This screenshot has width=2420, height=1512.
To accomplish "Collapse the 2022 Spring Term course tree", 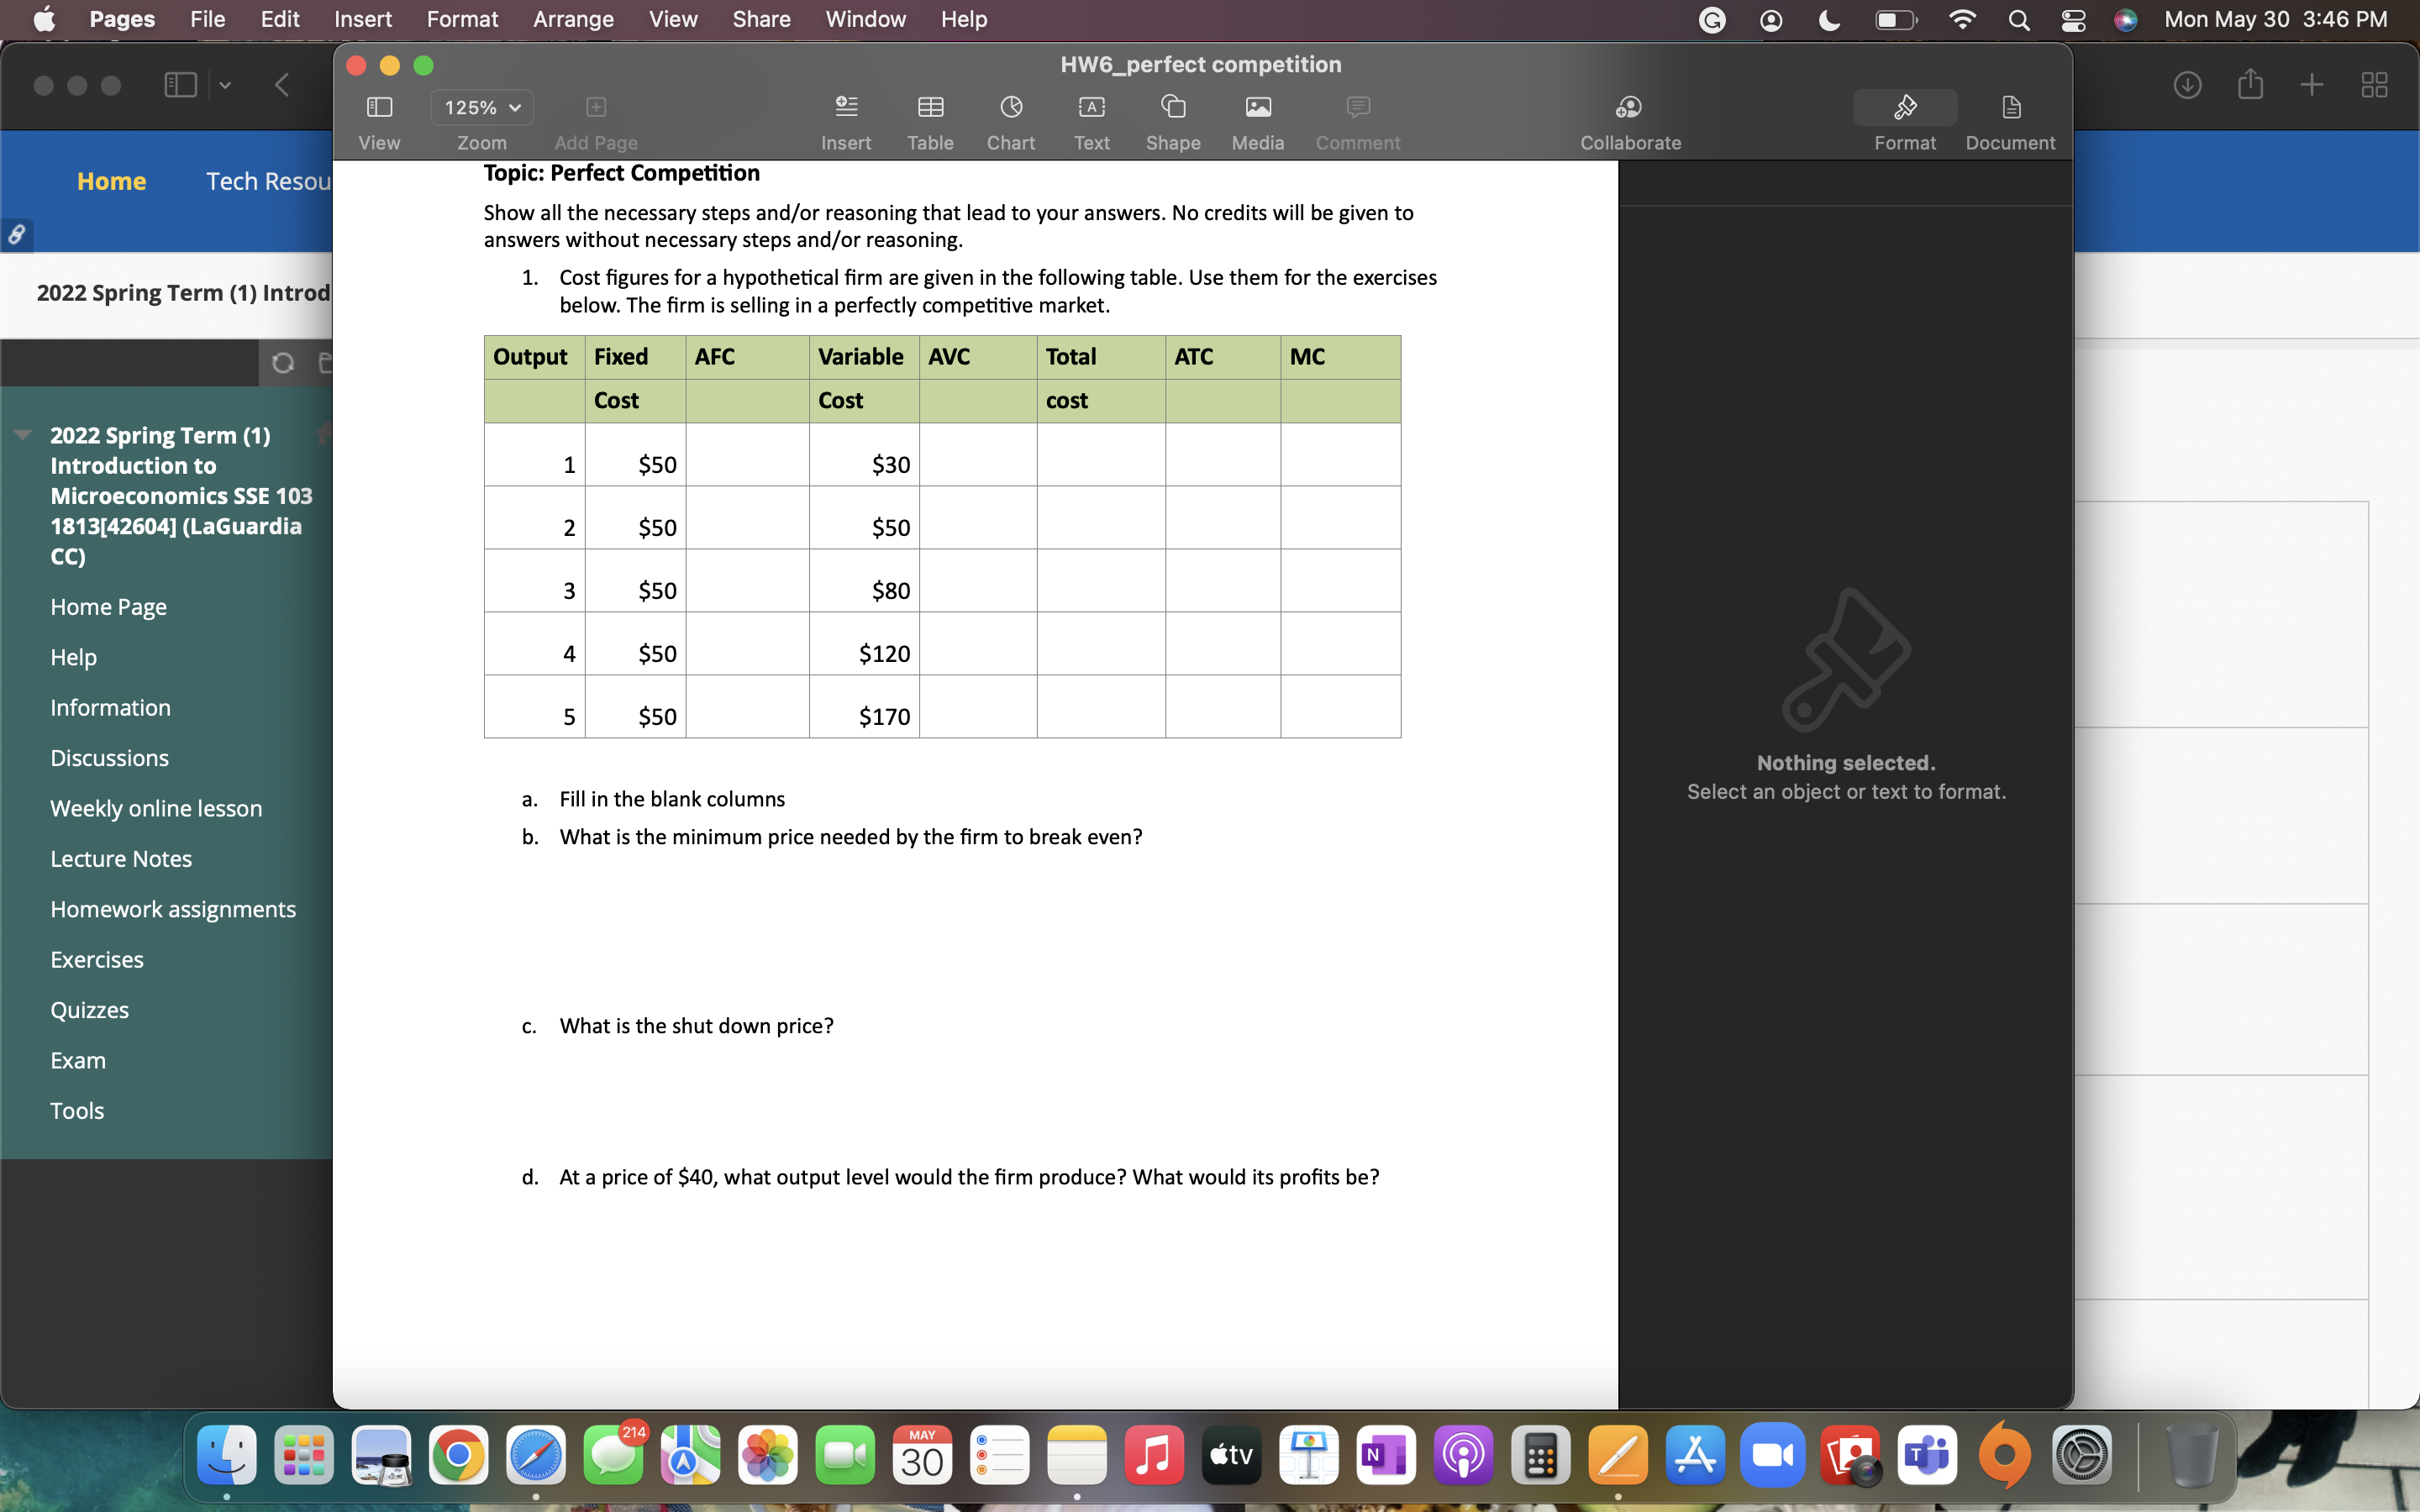I will tap(22, 435).
